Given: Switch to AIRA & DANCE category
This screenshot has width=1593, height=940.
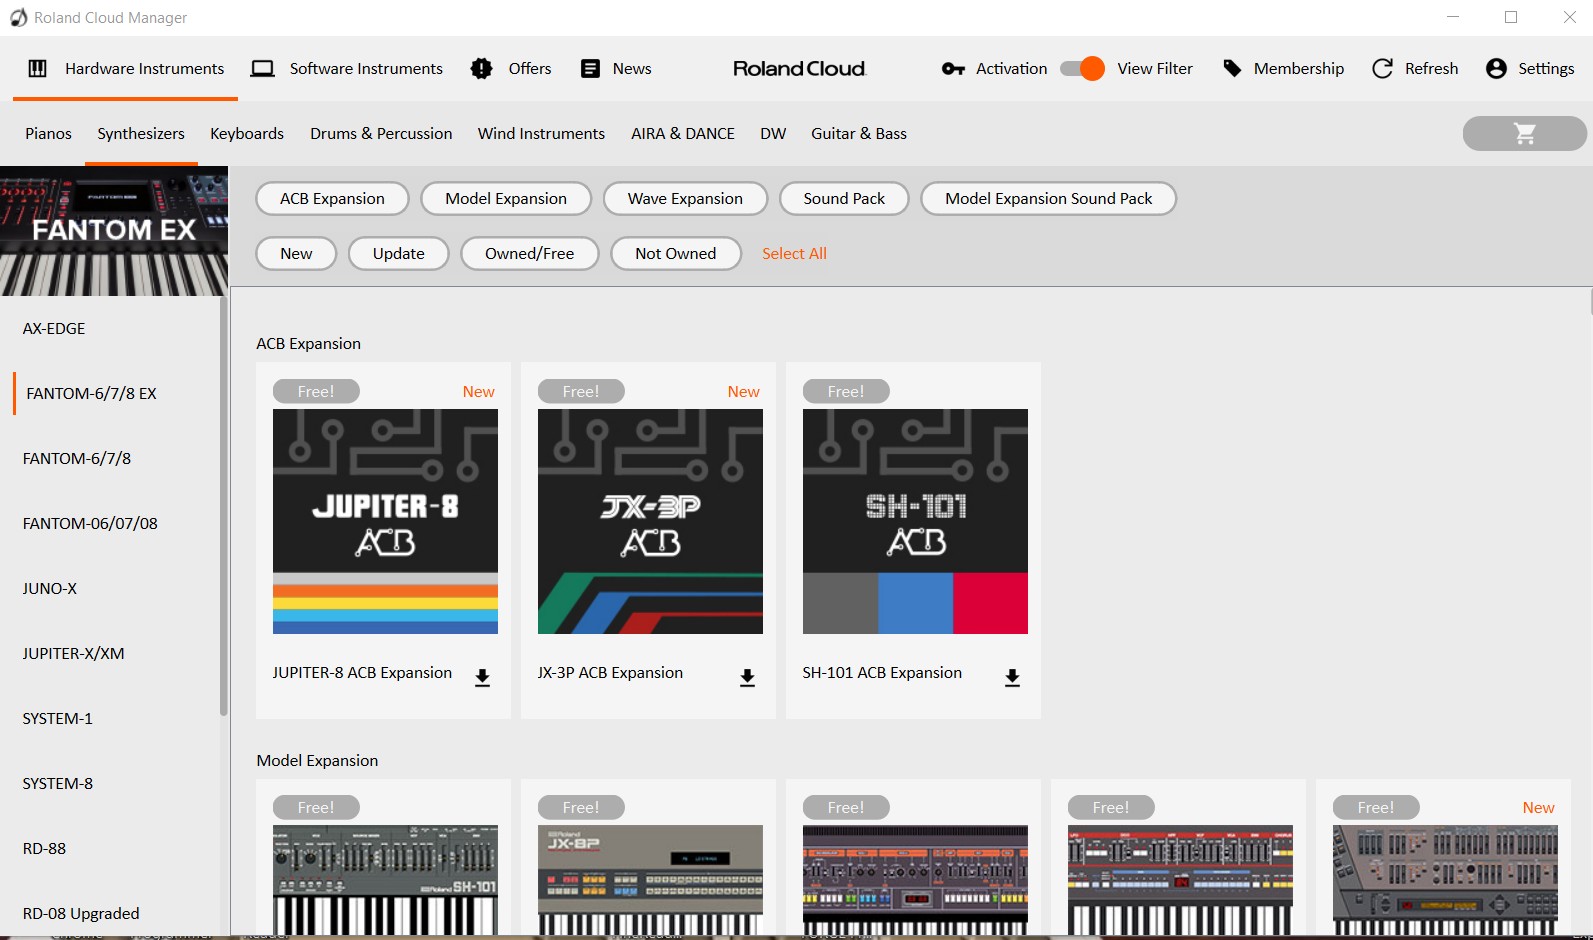Looking at the screenshot, I should (683, 133).
